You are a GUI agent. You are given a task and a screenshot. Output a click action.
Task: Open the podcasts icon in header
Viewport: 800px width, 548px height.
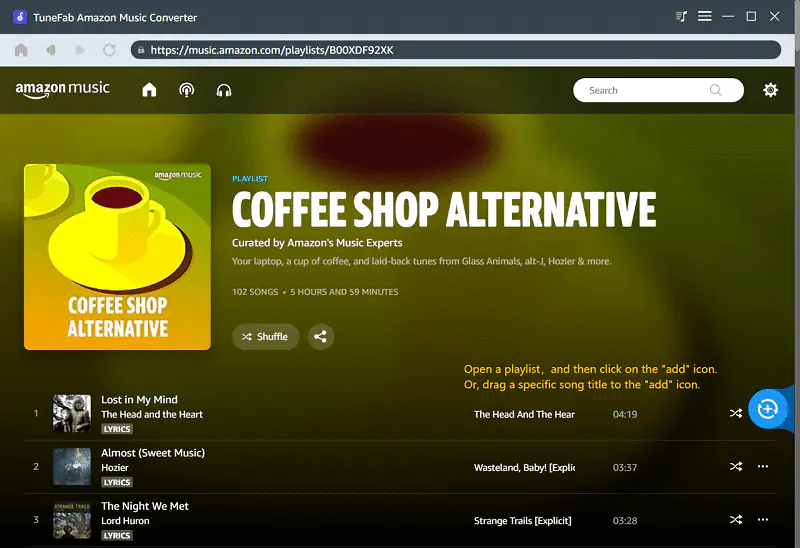[187, 90]
